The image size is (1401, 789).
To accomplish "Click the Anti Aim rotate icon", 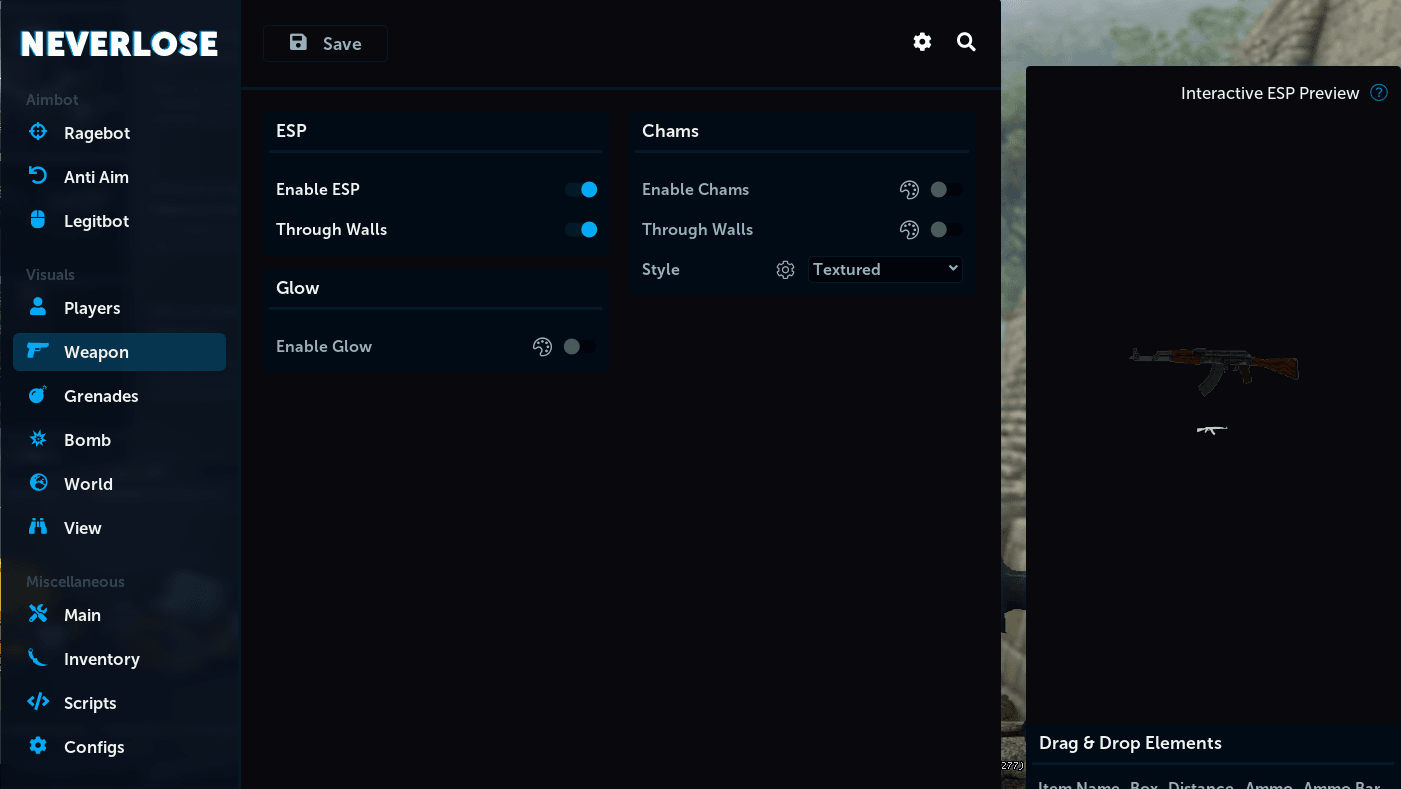I will (38, 176).
